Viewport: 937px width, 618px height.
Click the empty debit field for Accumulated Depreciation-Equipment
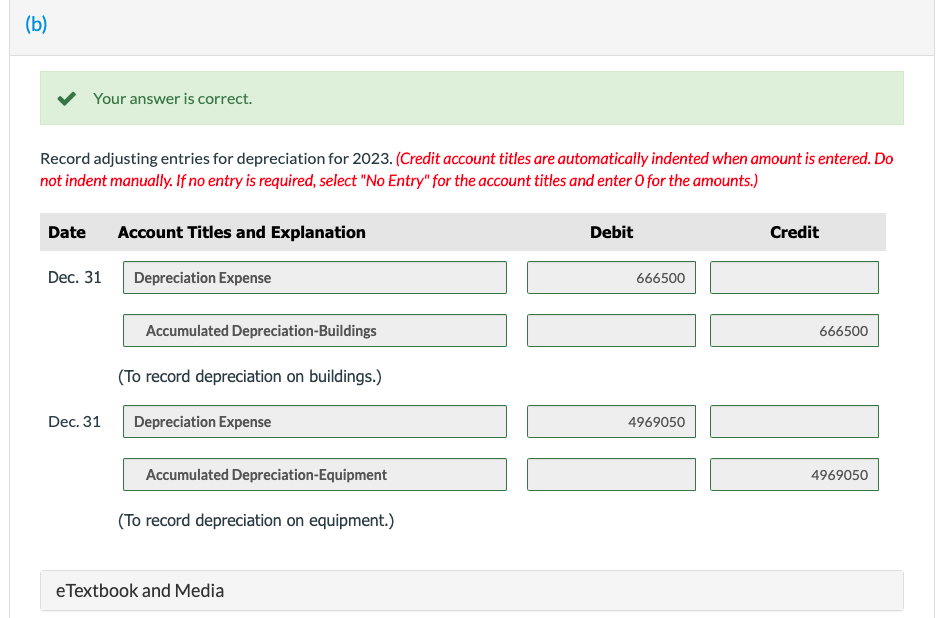[x=611, y=475]
